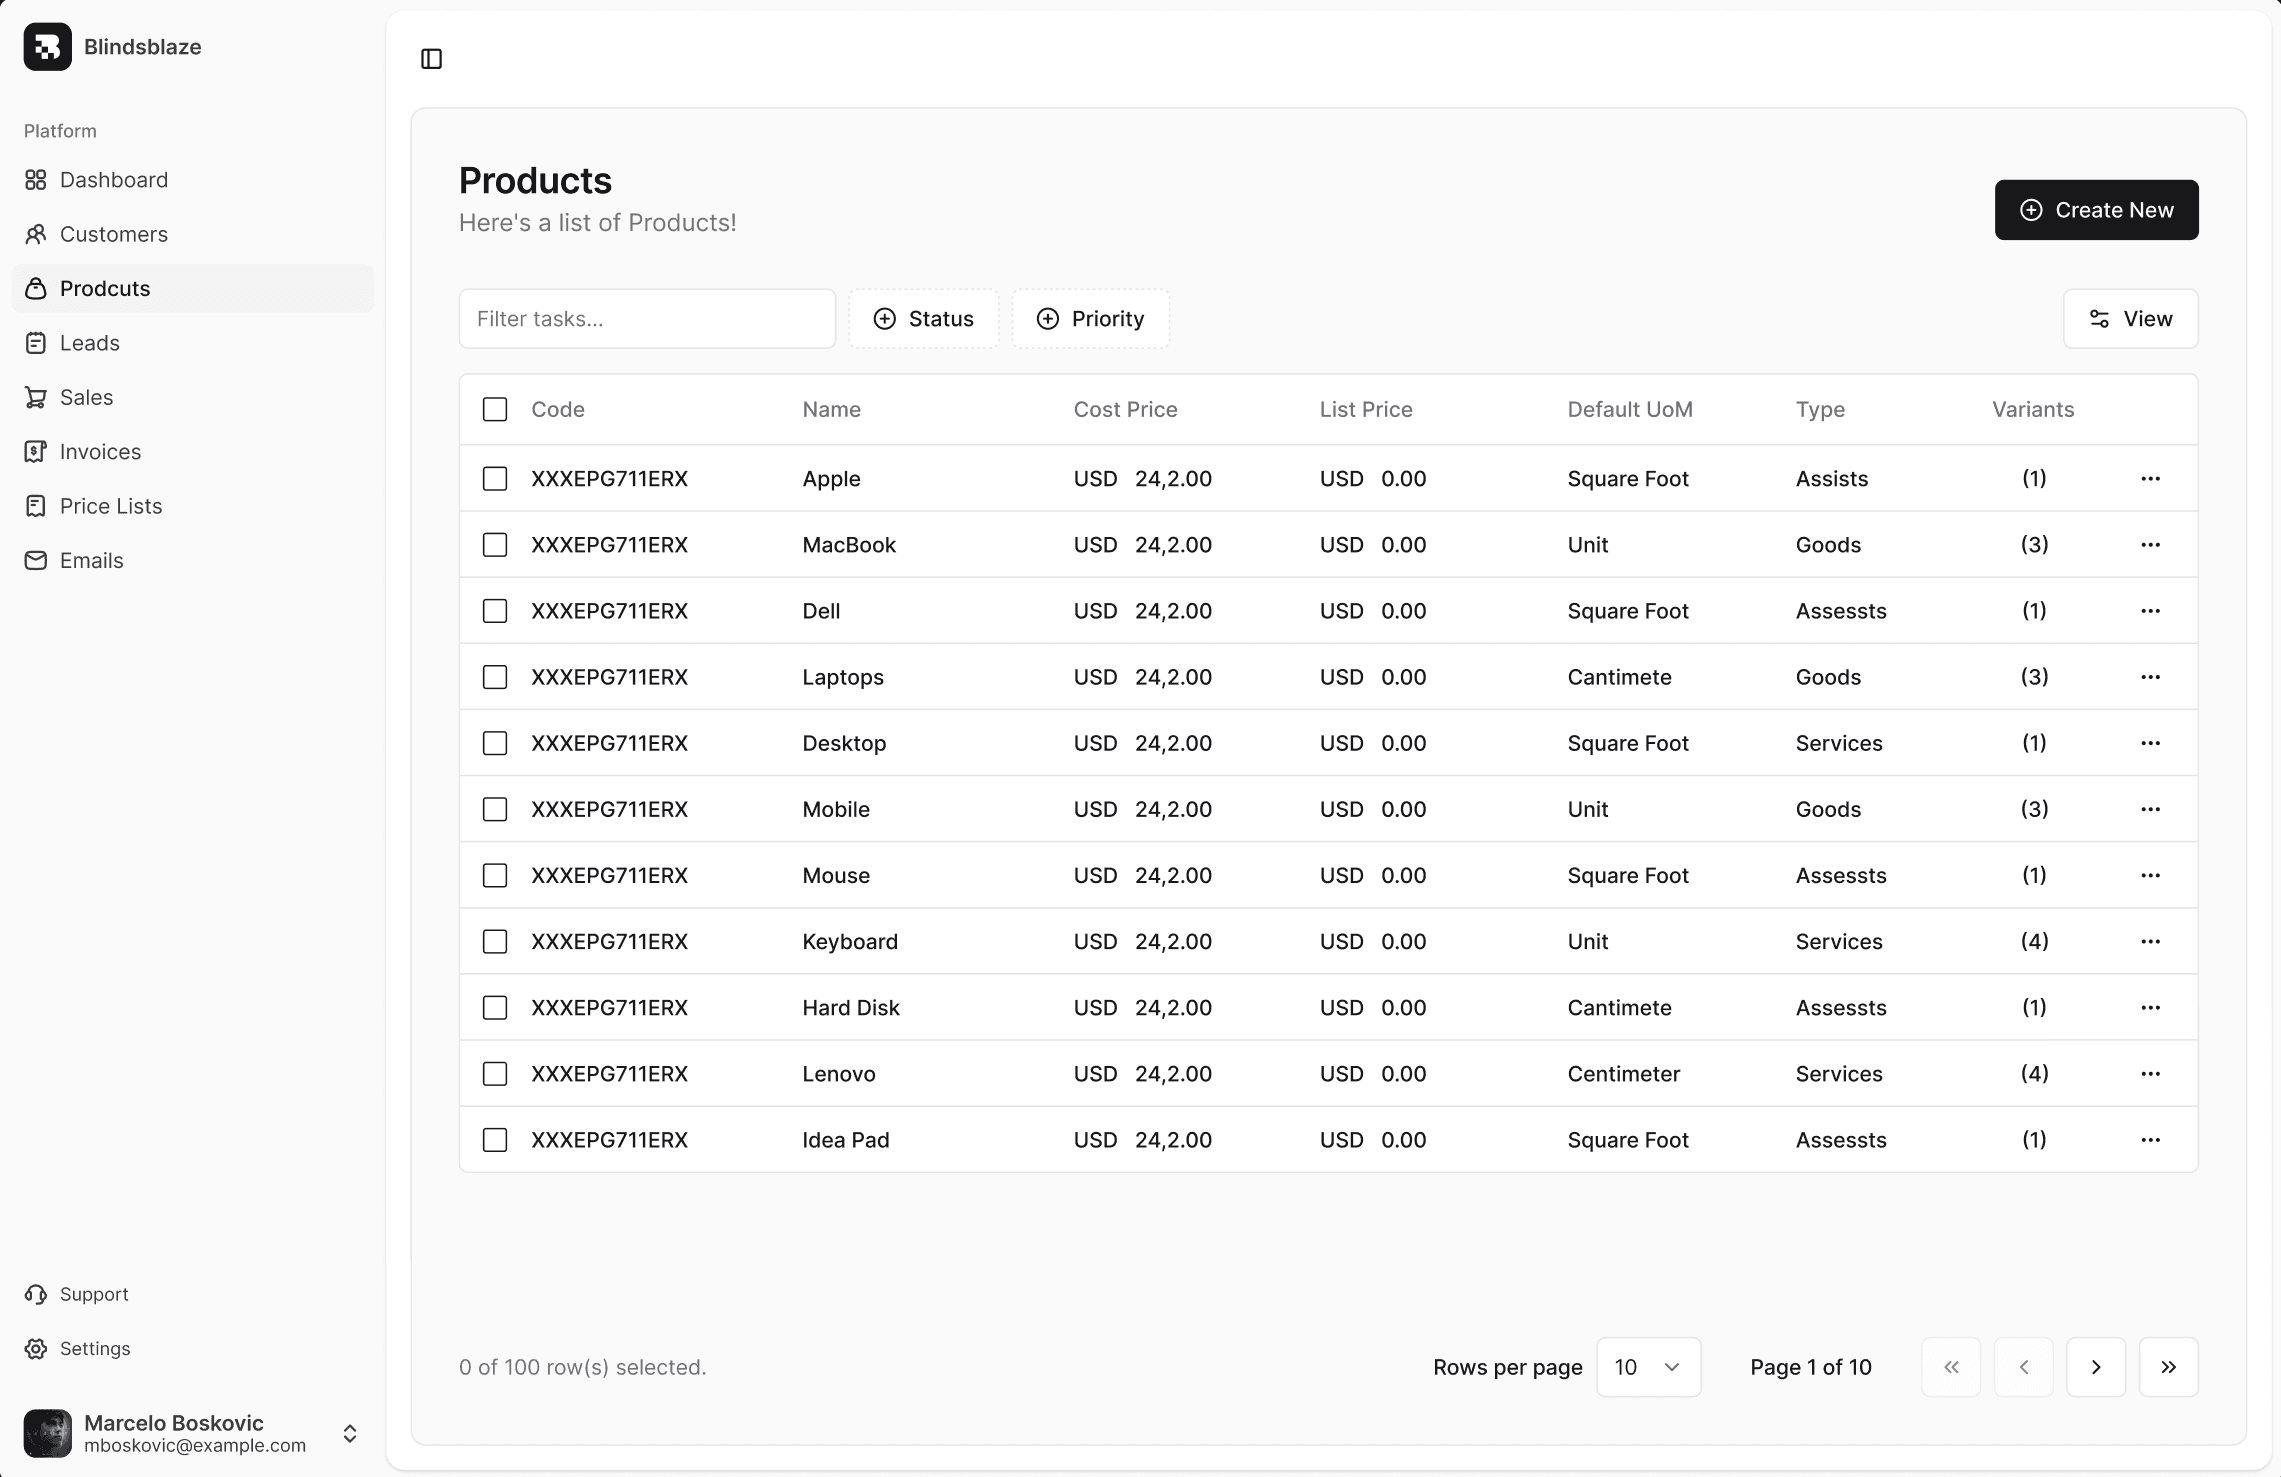This screenshot has width=2281, height=1477.
Task: Open Sales in the sidebar
Action: (x=193, y=397)
